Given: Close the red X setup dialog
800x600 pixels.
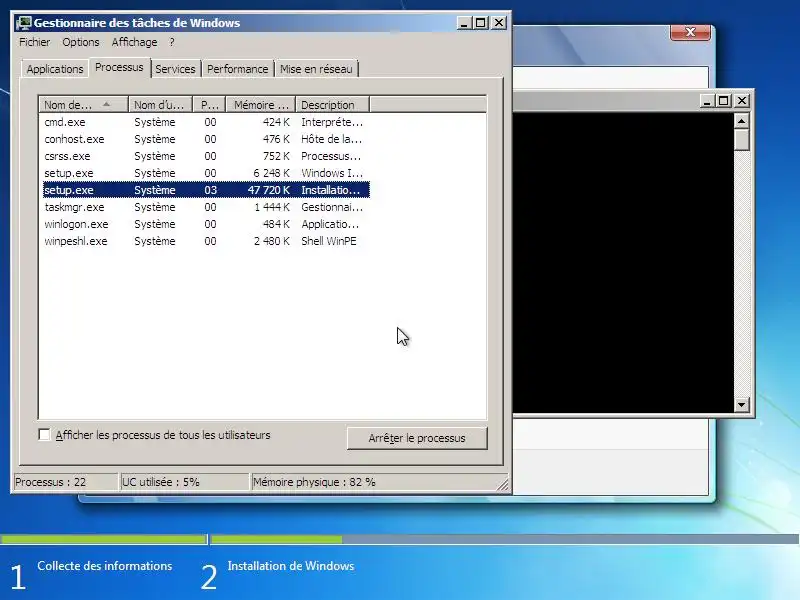Looking at the screenshot, I should point(690,32).
